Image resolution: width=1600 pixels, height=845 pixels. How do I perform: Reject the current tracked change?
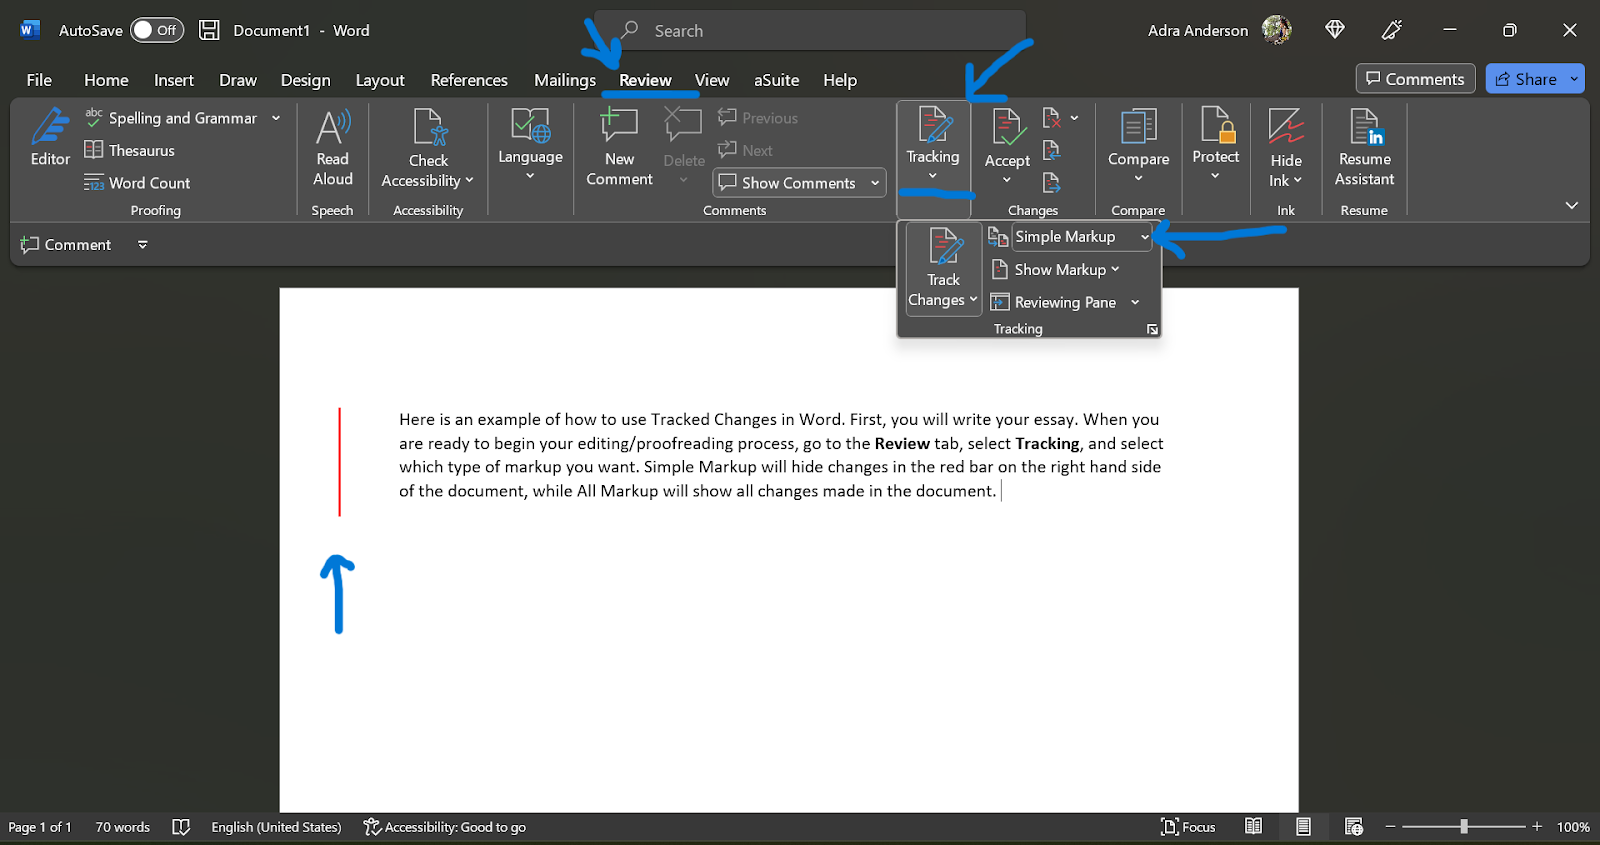[x=1052, y=118]
